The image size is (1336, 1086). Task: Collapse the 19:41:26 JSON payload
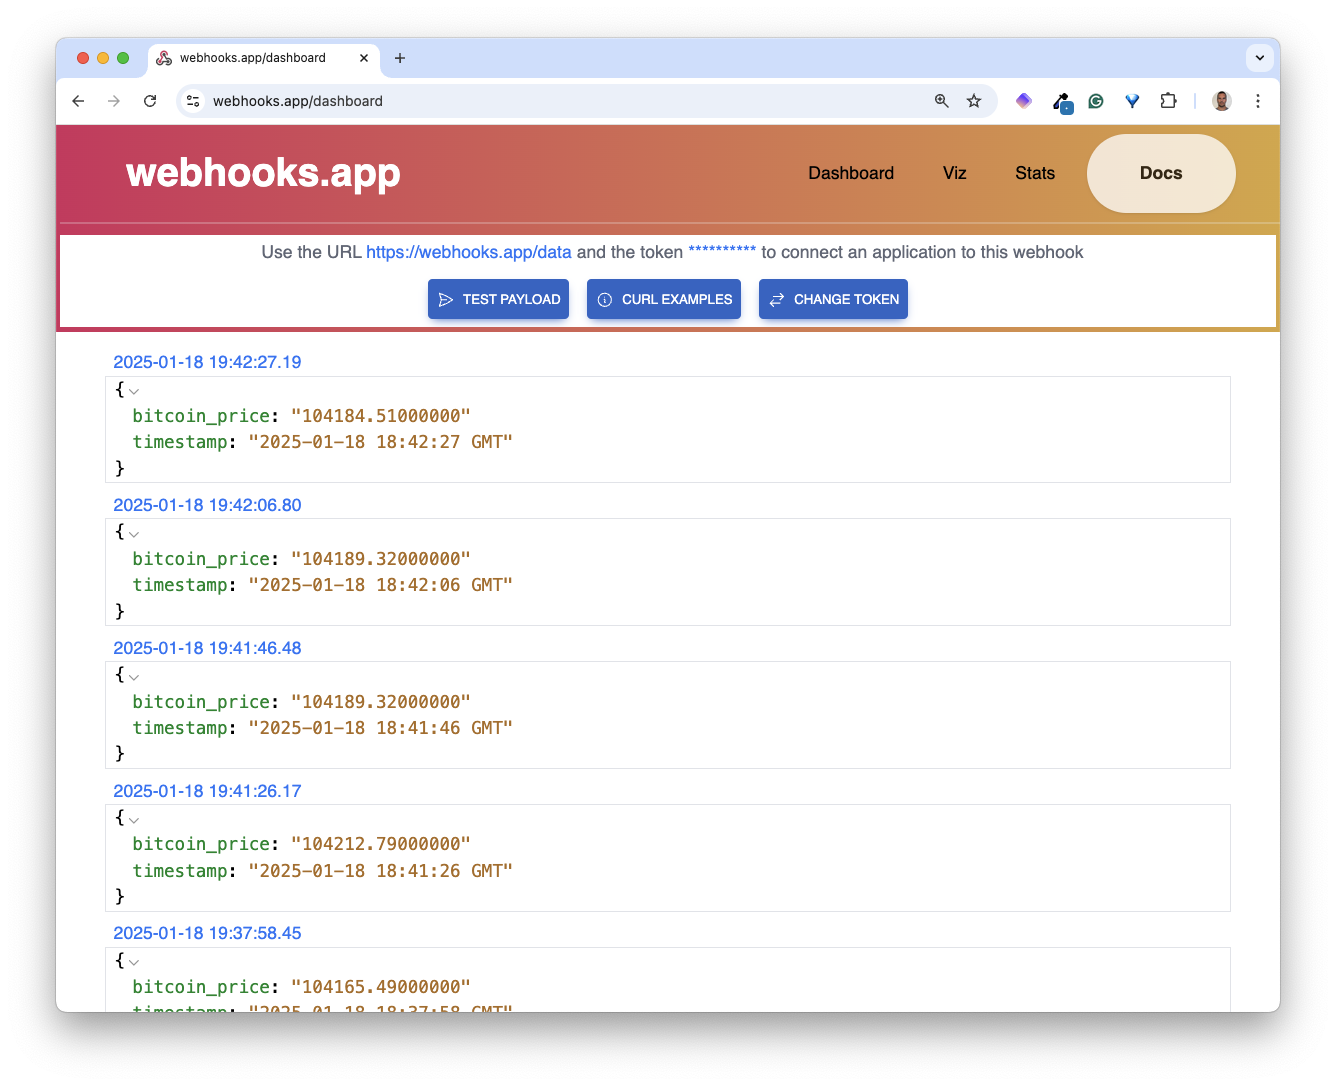[x=134, y=819]
